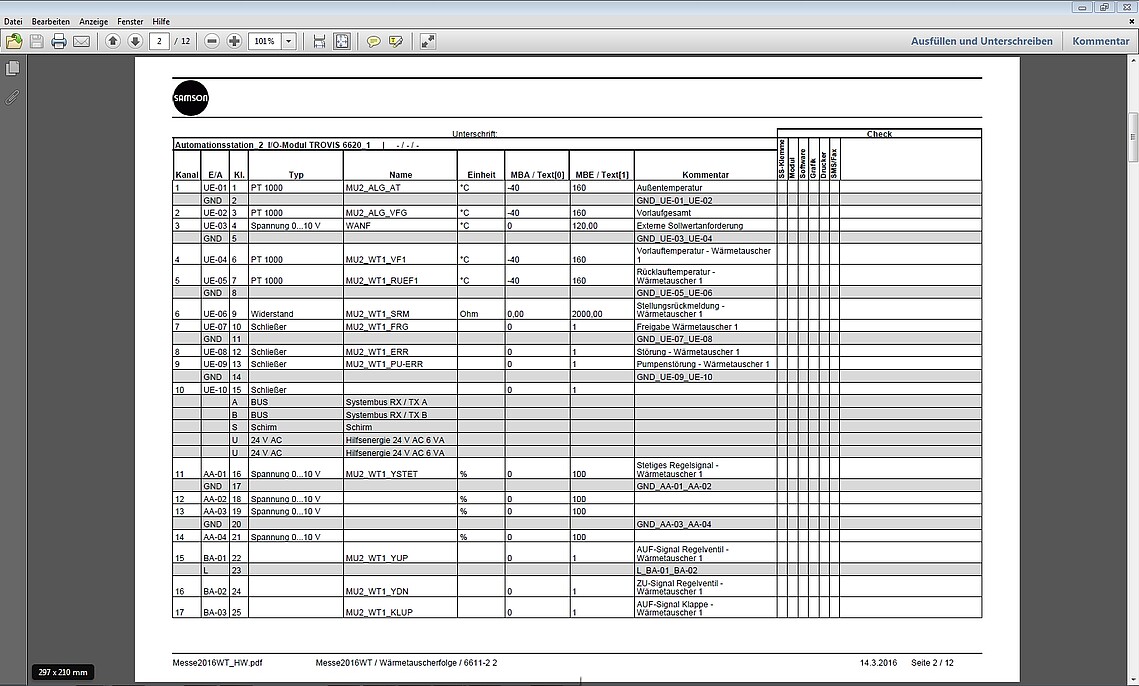Image resolution: width=1139 pixels, height=686 pixels.
Task: Save the document using the Save icon
Action: (x=35, y=41)
